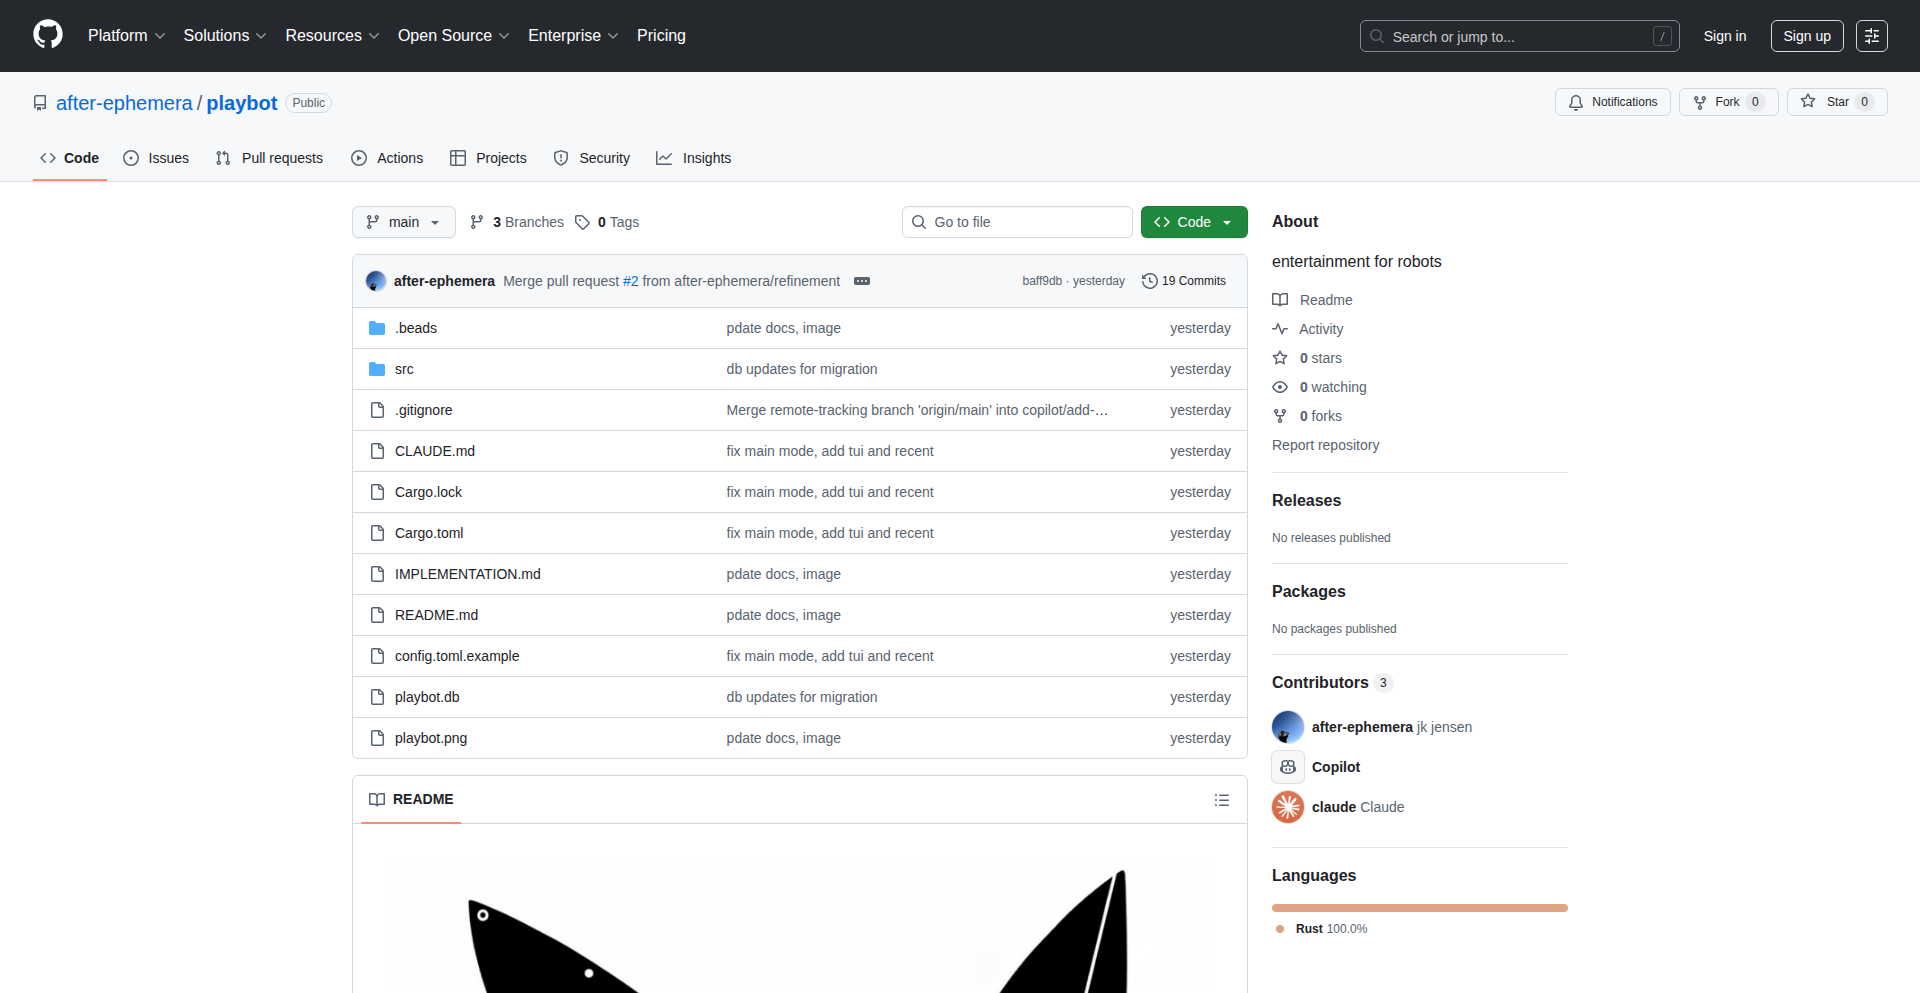Switch to the Pull requests tab

269,158
